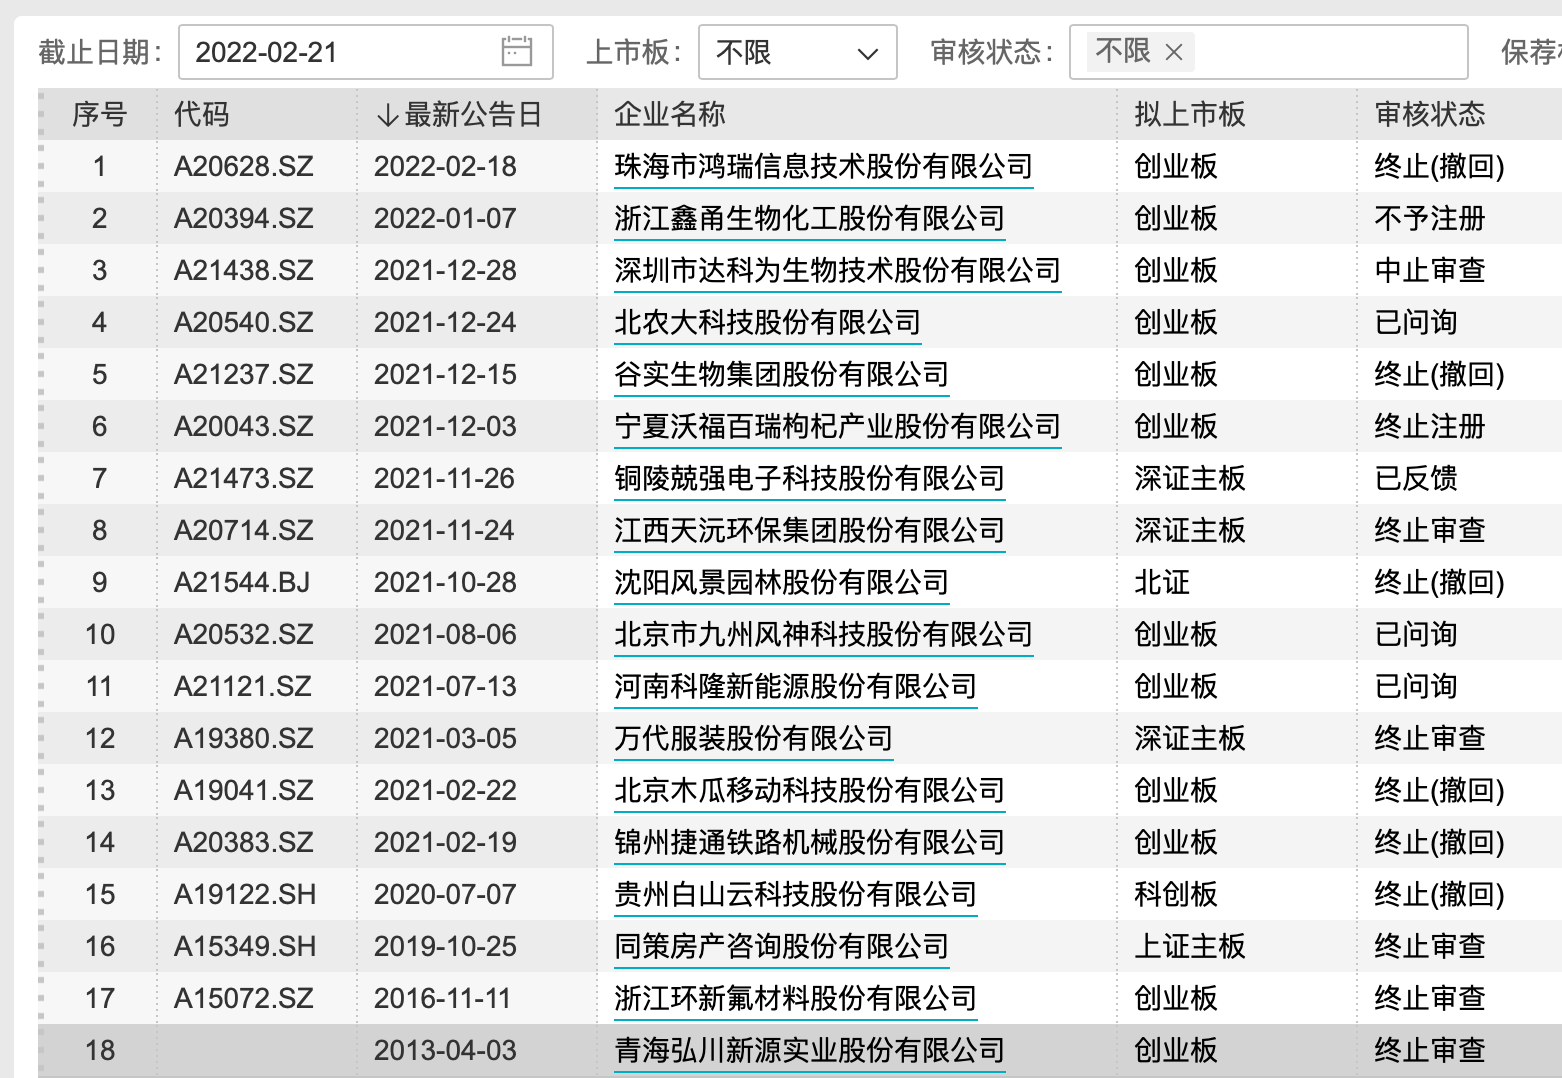Screen dimensions: 1562x1078
Task: Open 江西天沅环保集团股份有限公司 link
Action: 809,530
